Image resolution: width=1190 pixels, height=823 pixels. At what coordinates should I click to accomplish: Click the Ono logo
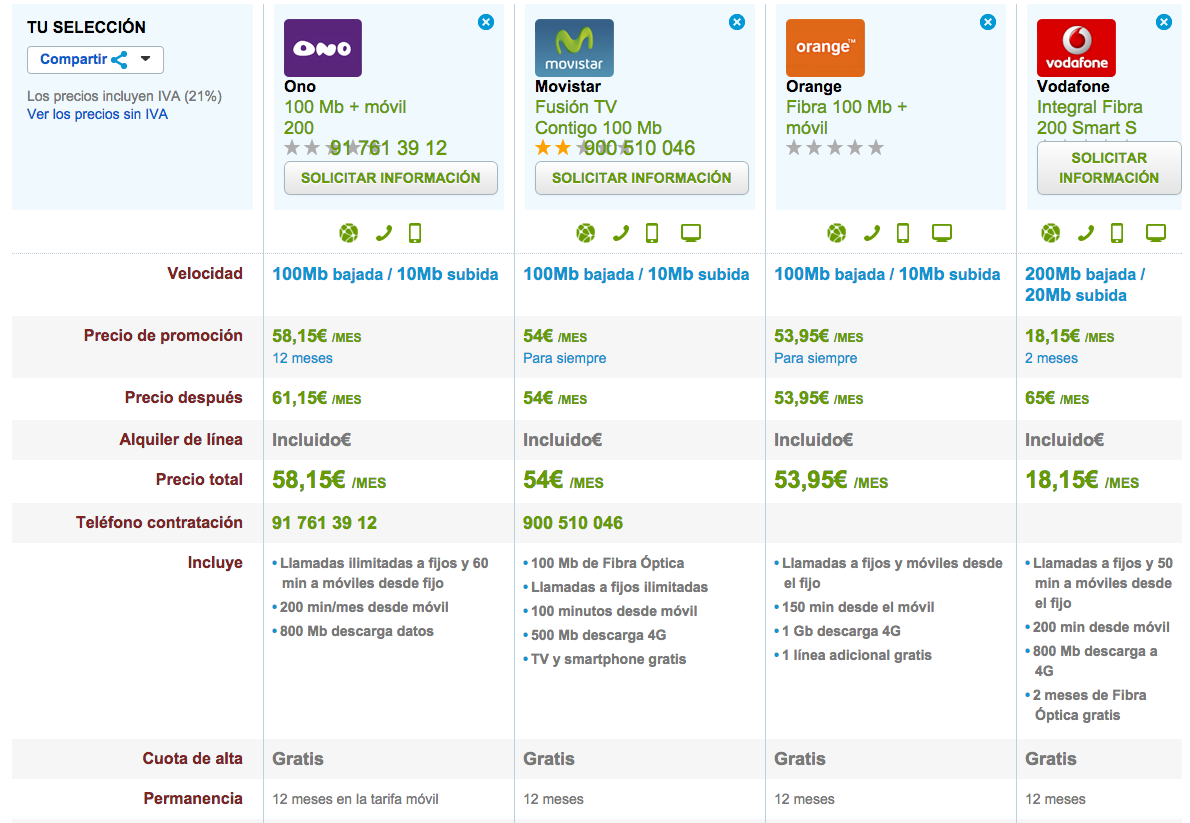tap(323, 48)
